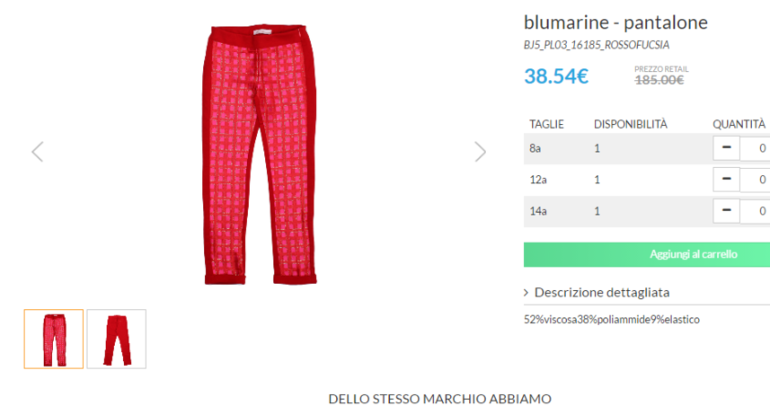This screenshot has height=406, width=770.
Task: Click product code BJ5_PL03_16185_ROSSOFUCSIA
Action: point(596,45)
